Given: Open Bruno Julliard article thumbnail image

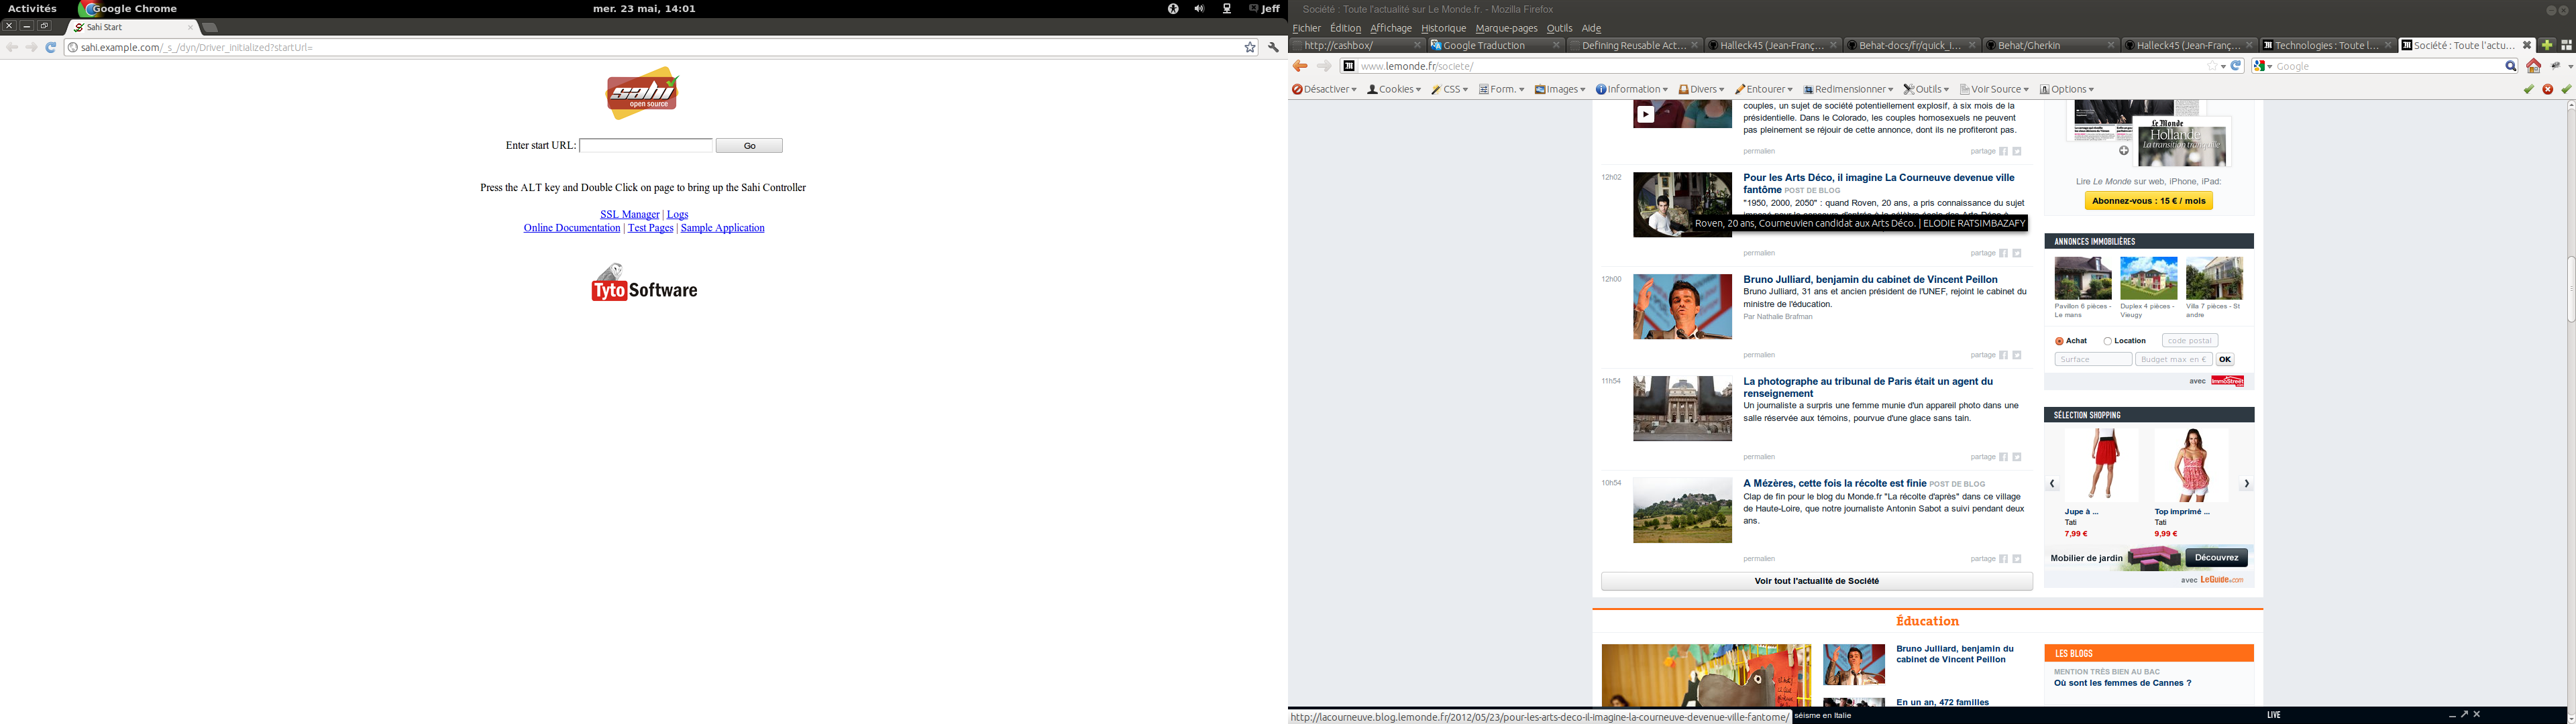Looking at the screenshot, I should pyautogui.click(x=1682, y=307).
